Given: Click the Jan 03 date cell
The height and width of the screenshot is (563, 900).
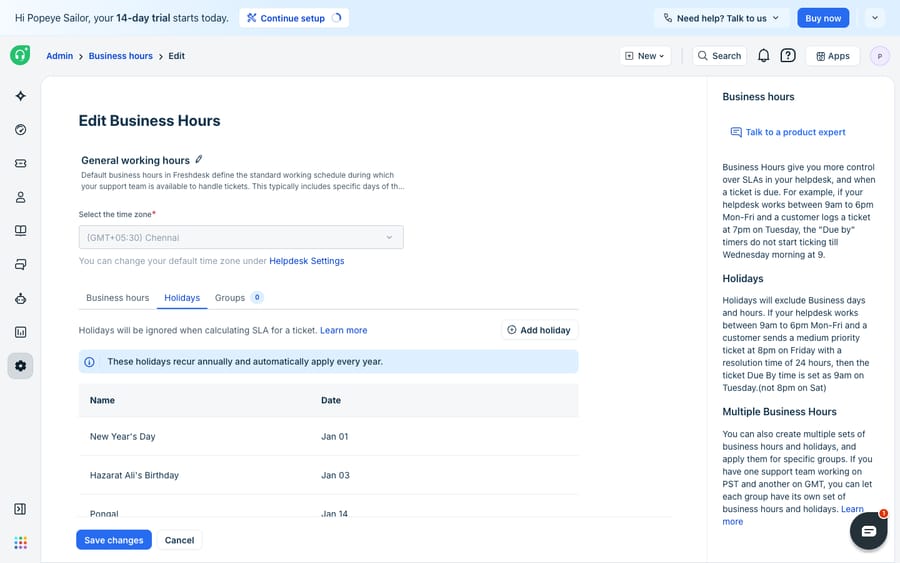Looking at the screenshot, I should (335, 475).
